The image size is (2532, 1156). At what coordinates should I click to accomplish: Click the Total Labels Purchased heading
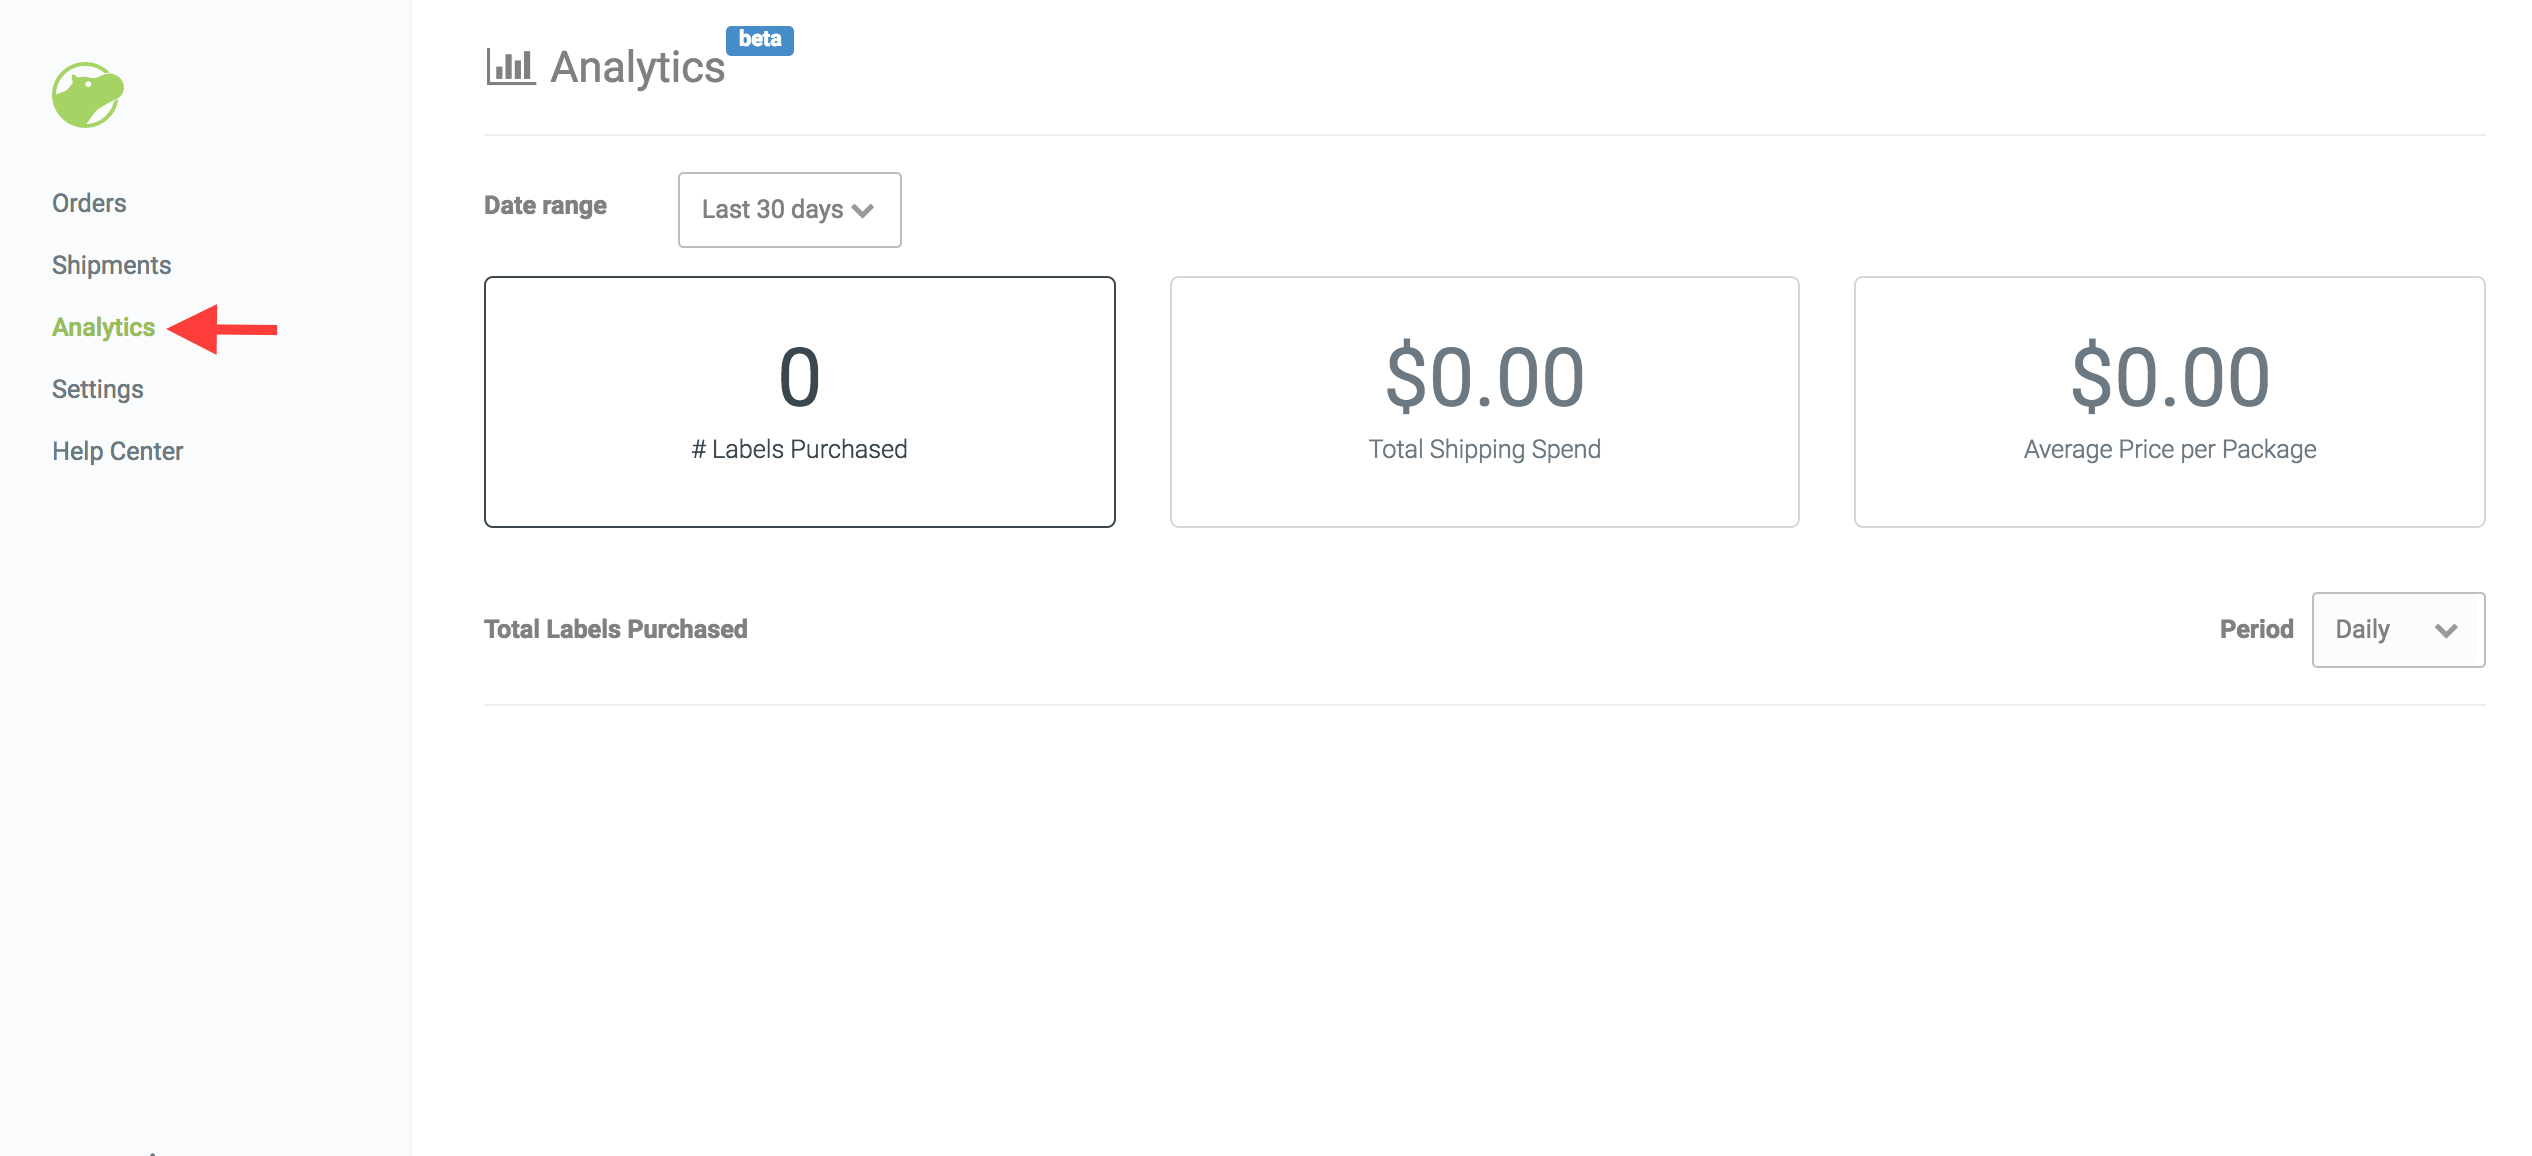pyautogui.click(x=616, y=629)
